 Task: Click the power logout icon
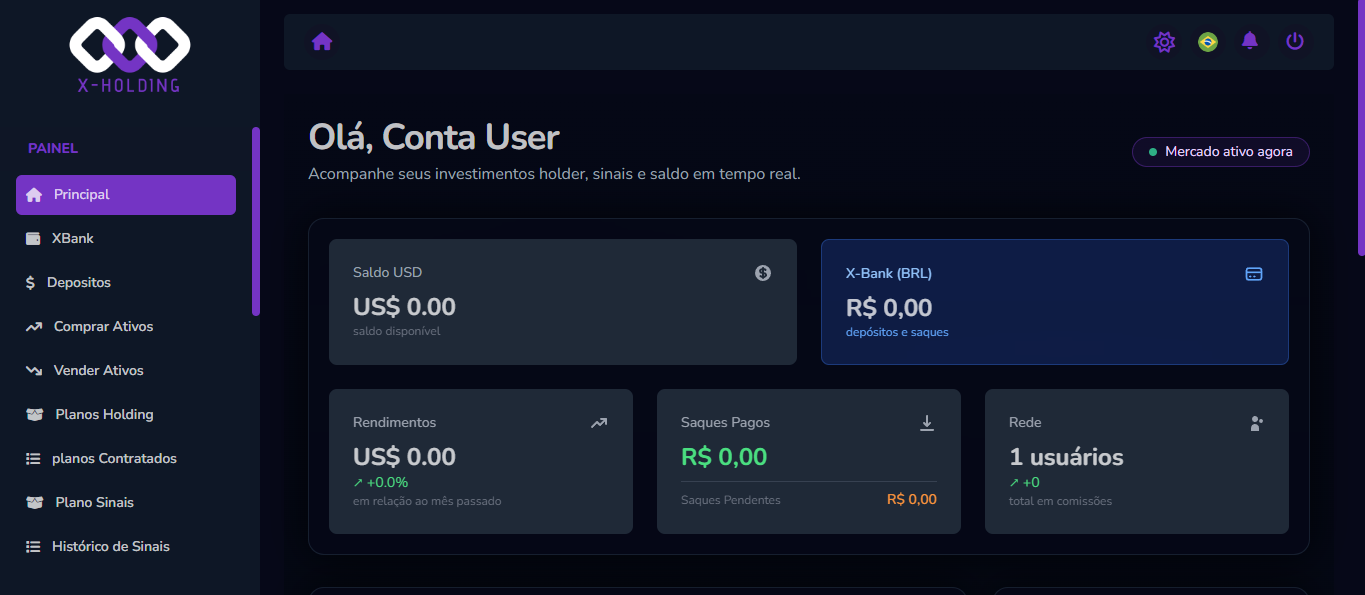1294,41
